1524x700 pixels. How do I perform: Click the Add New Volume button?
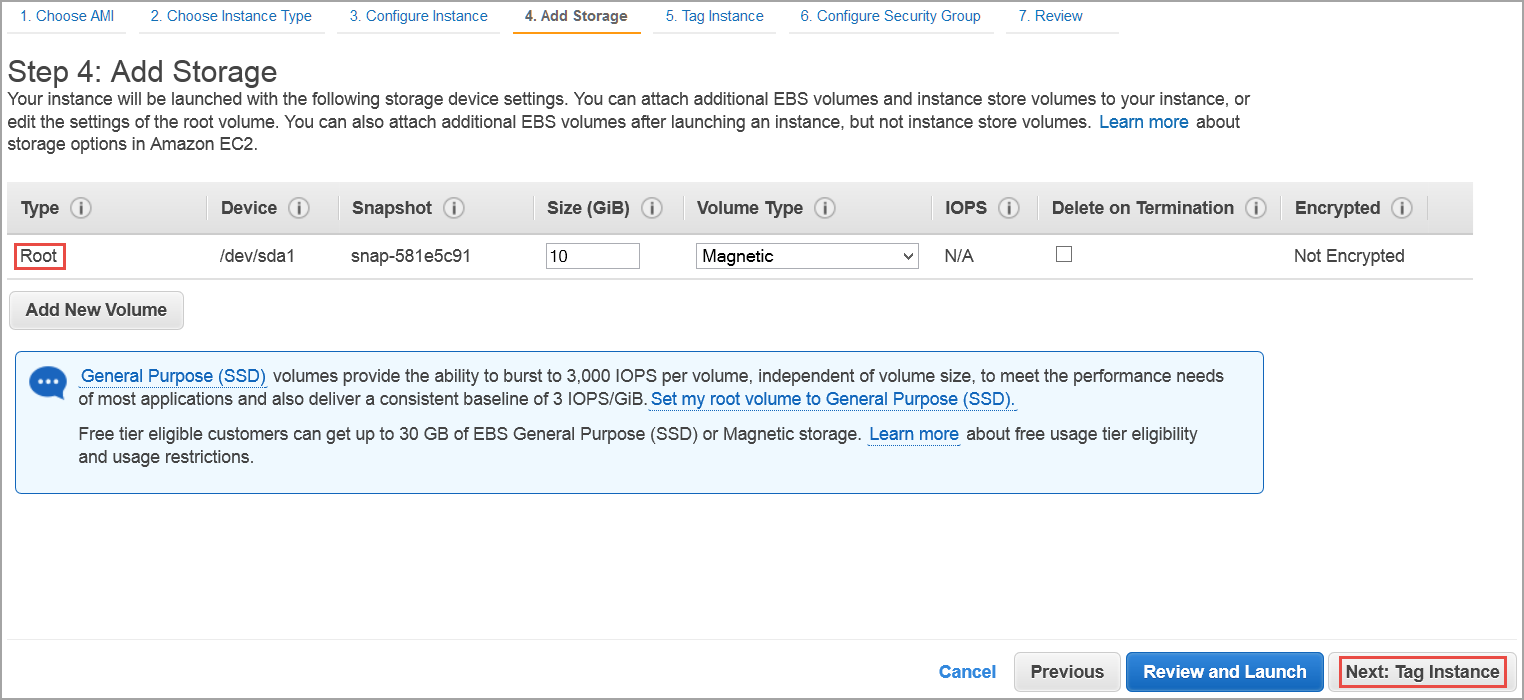pyautogui.click(x=96, y=310)
